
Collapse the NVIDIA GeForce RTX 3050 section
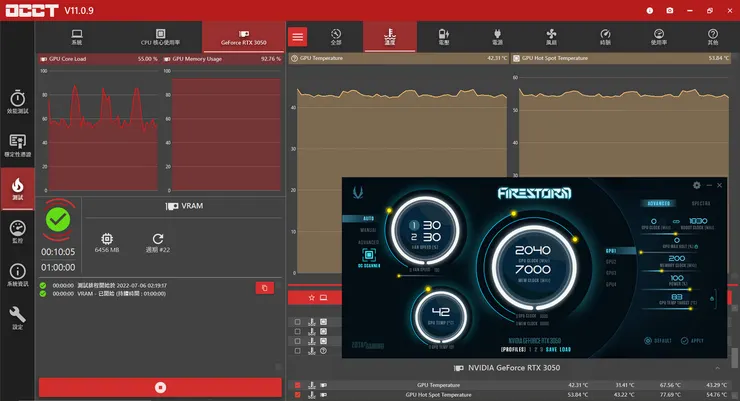718,368
